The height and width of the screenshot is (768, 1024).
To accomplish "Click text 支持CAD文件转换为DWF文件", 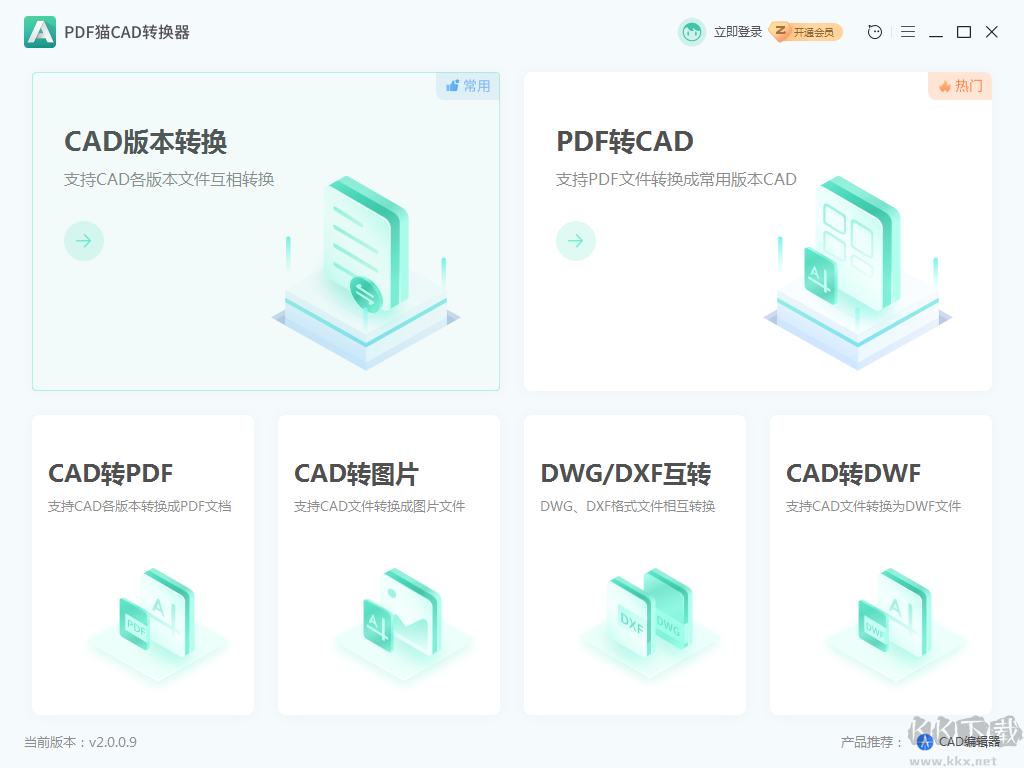I will [x=873, y=506].
